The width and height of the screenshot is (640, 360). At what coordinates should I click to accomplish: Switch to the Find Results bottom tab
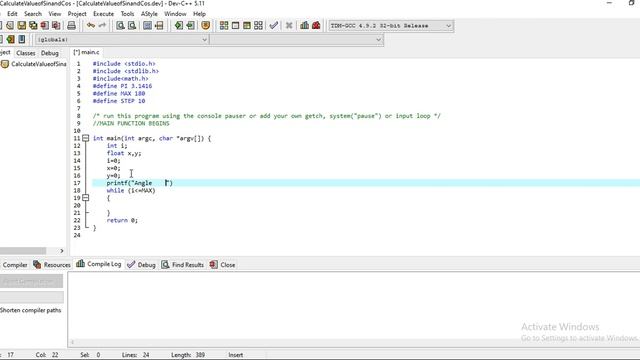pos(182,265)
